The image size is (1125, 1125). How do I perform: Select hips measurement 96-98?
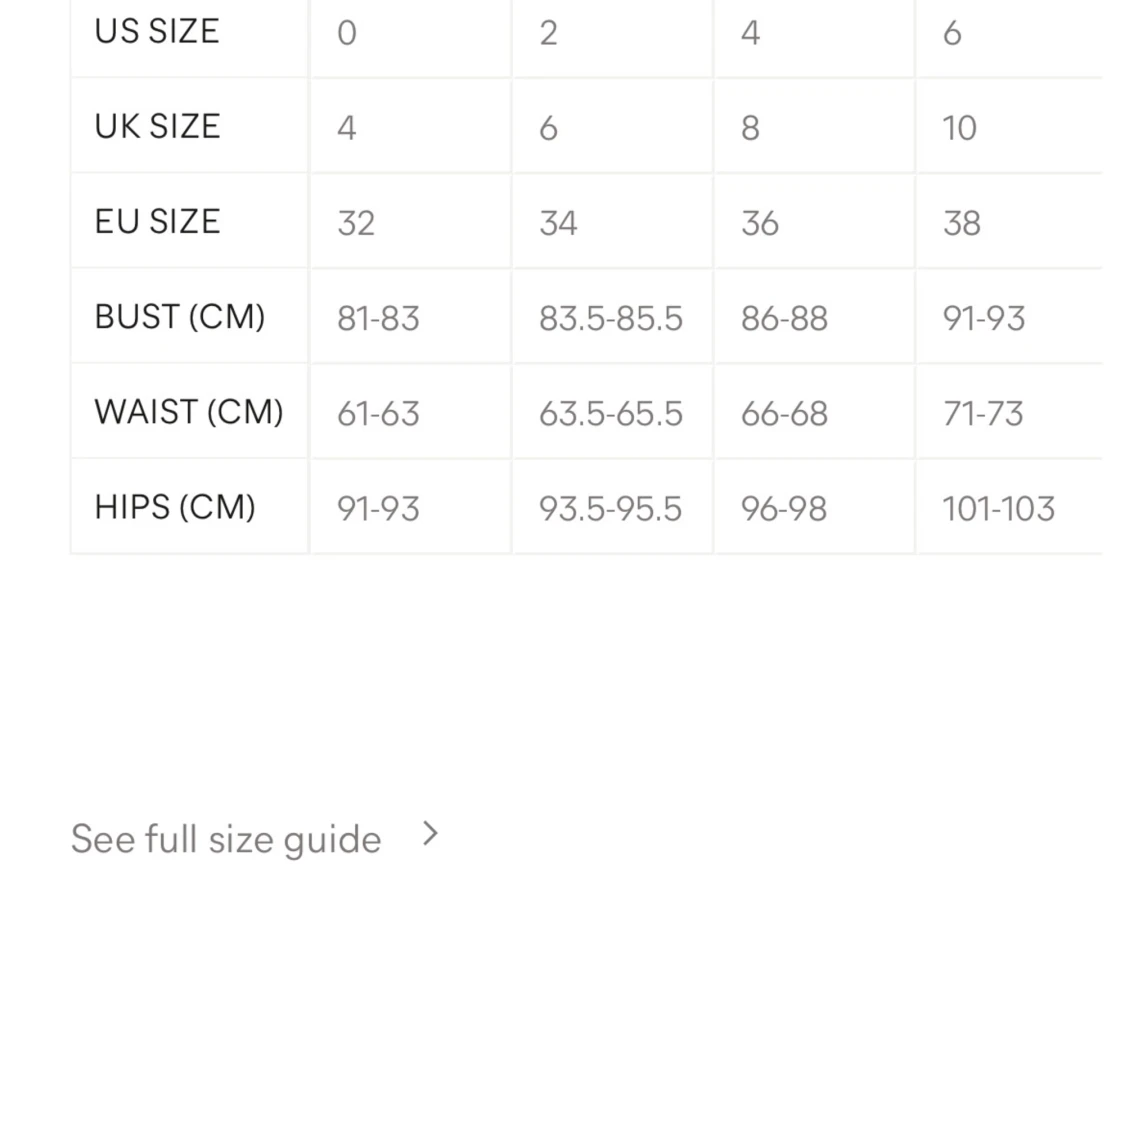coord(784,508)
